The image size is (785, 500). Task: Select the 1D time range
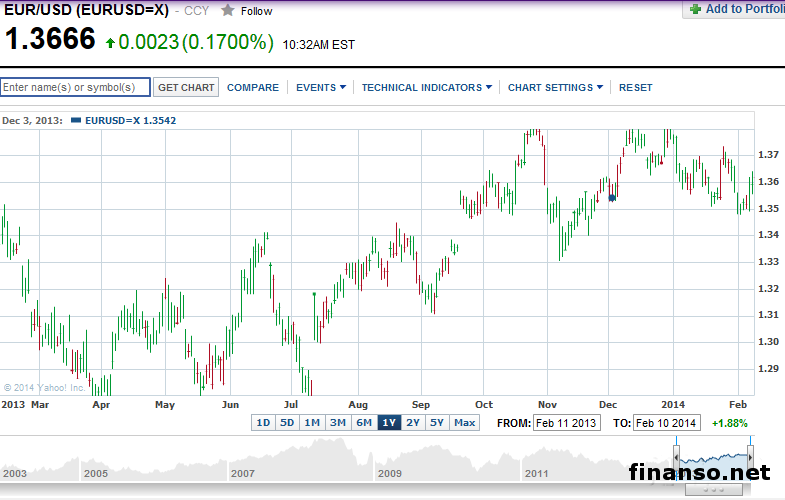click(263, 423)
